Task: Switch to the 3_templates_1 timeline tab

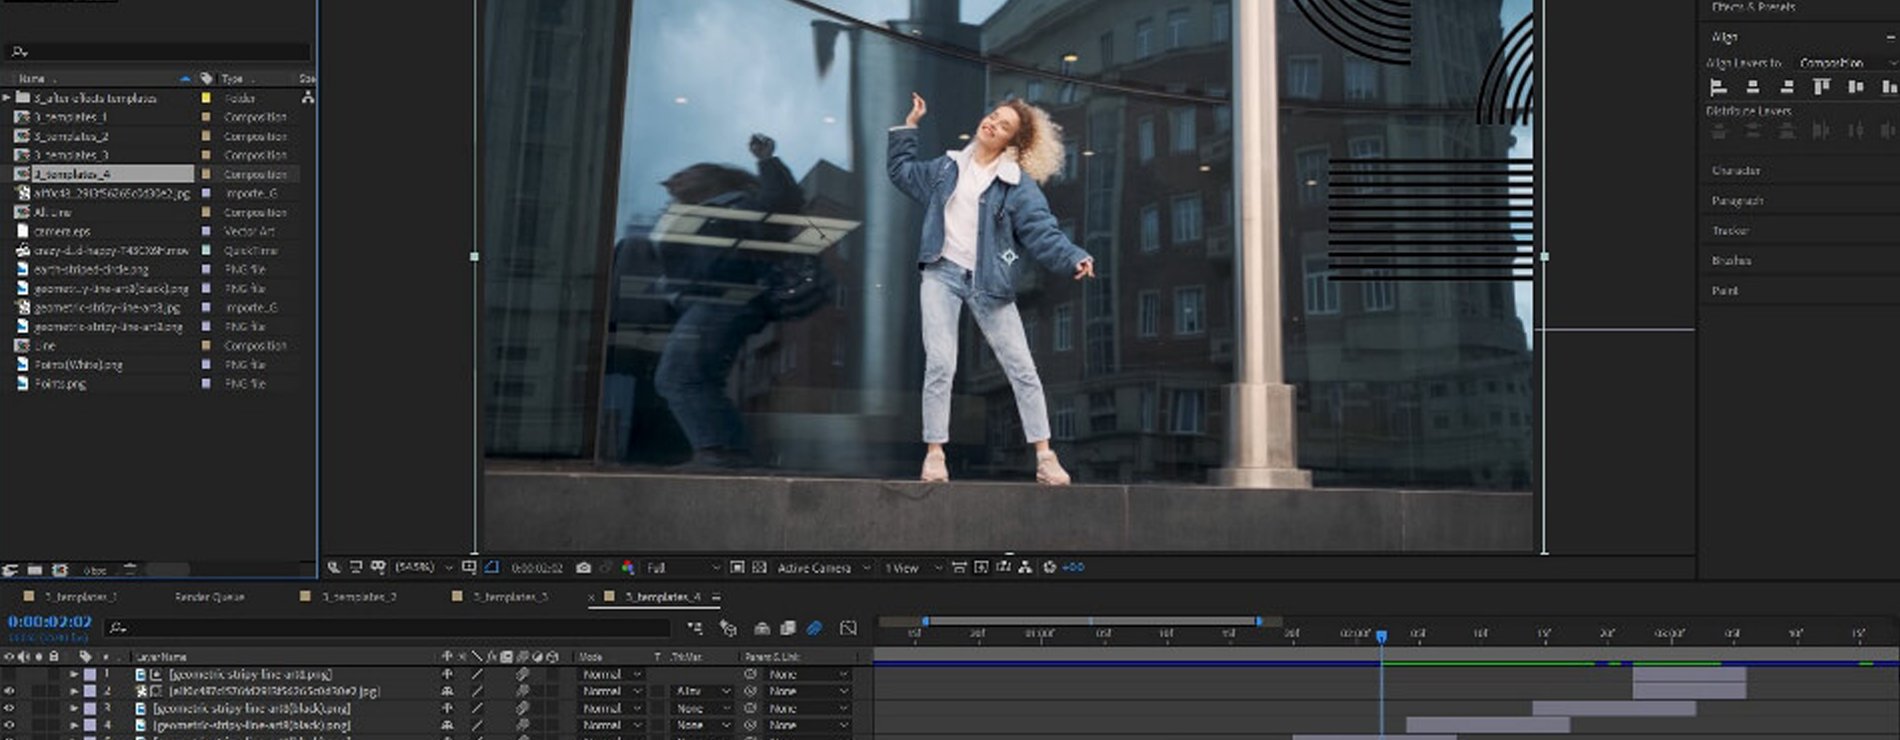Action: coord(80,597)
